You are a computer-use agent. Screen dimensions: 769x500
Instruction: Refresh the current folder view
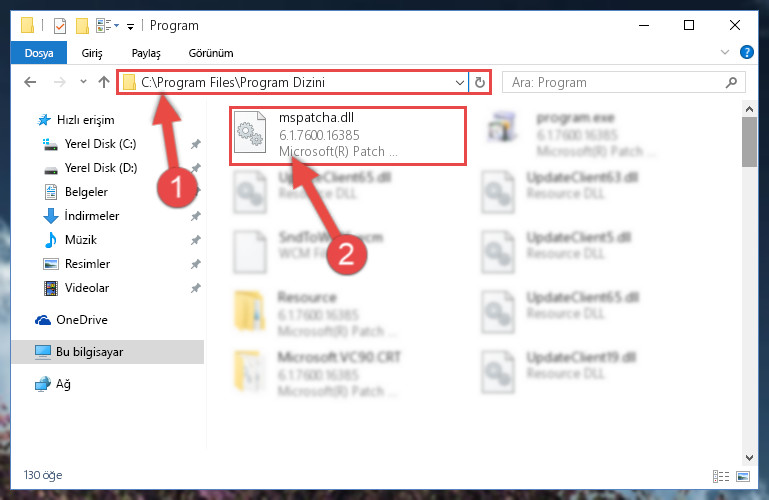(x=480, y=82)
